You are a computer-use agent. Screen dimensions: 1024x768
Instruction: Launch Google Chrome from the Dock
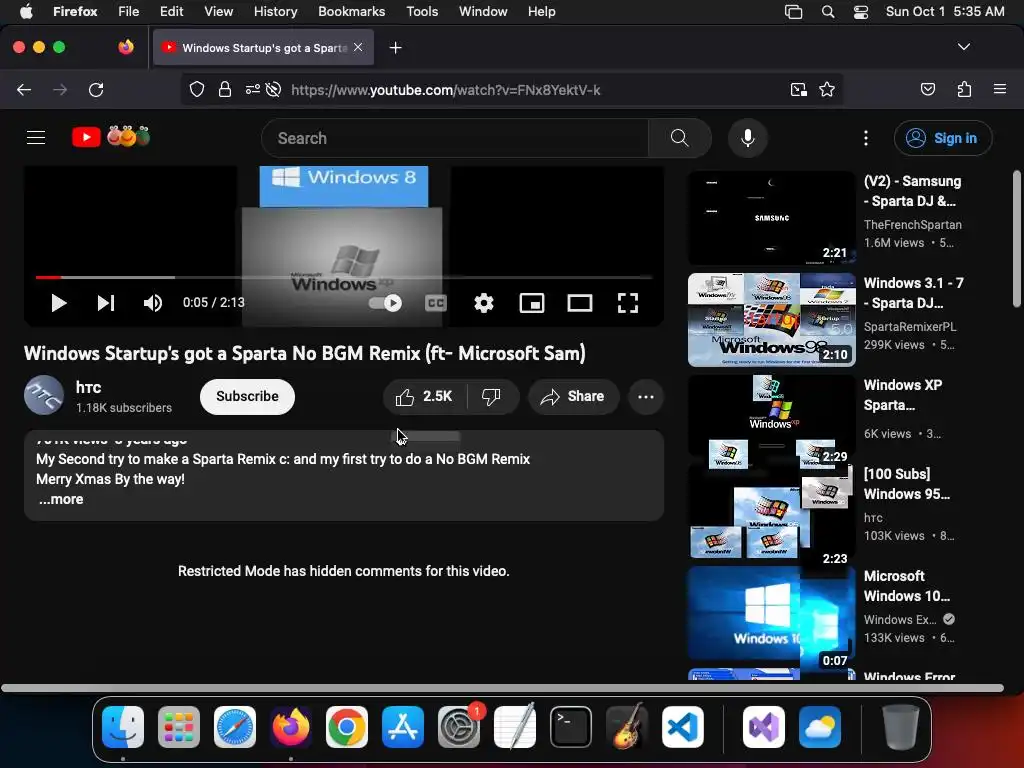[x=346, y=727]
